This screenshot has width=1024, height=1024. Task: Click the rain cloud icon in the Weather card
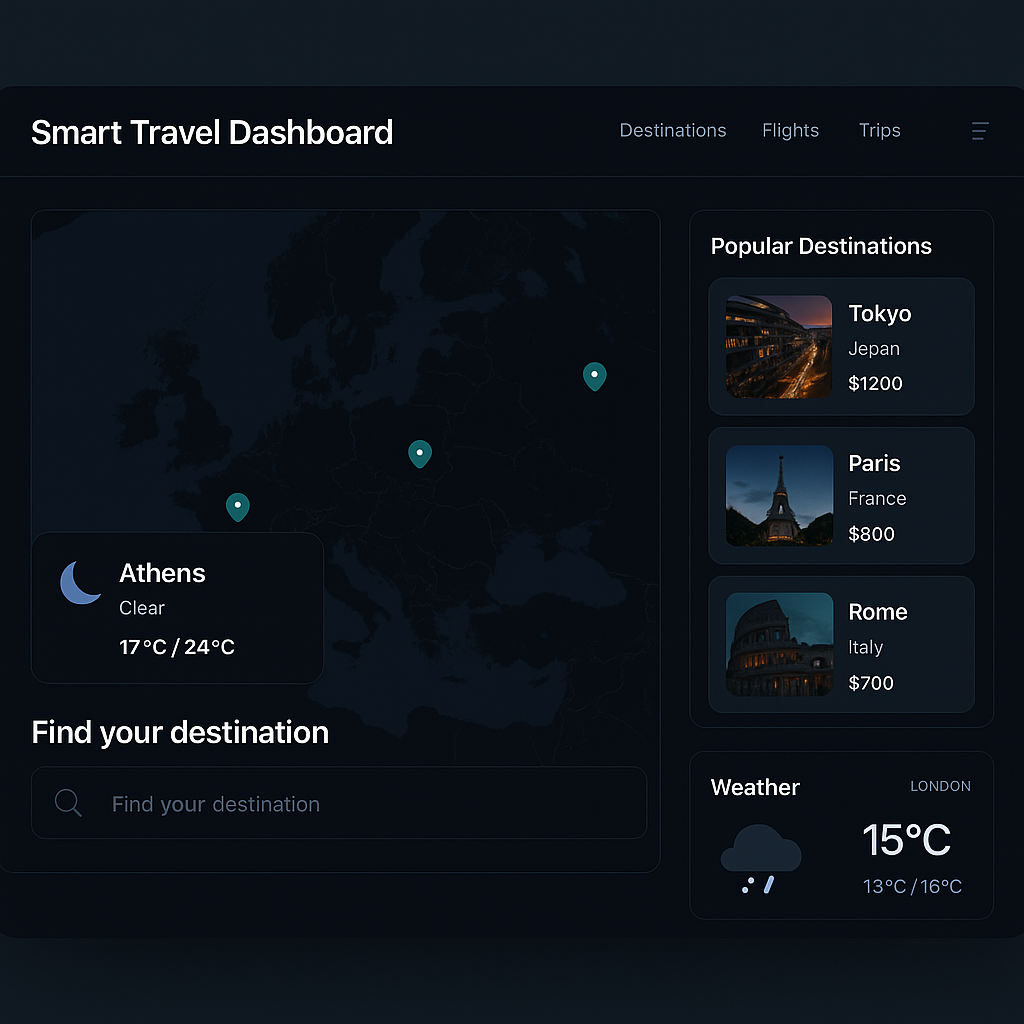760,850
